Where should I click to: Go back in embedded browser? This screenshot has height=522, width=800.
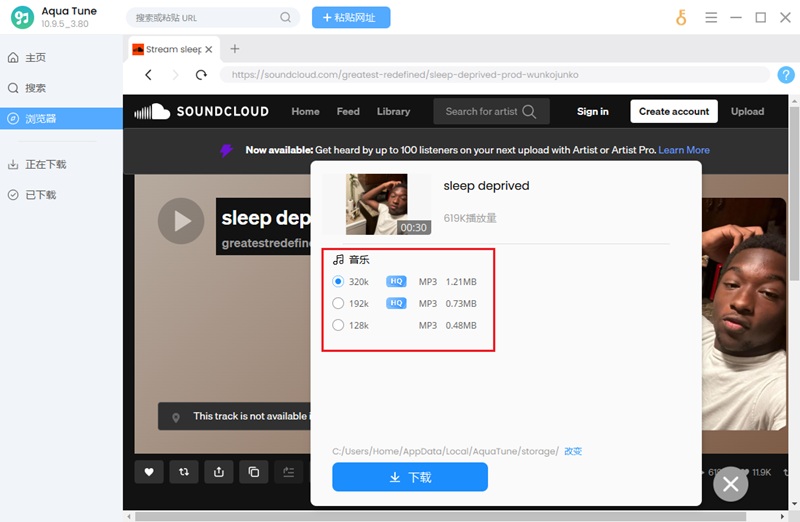pyautogui.click(x=148, y=75)
